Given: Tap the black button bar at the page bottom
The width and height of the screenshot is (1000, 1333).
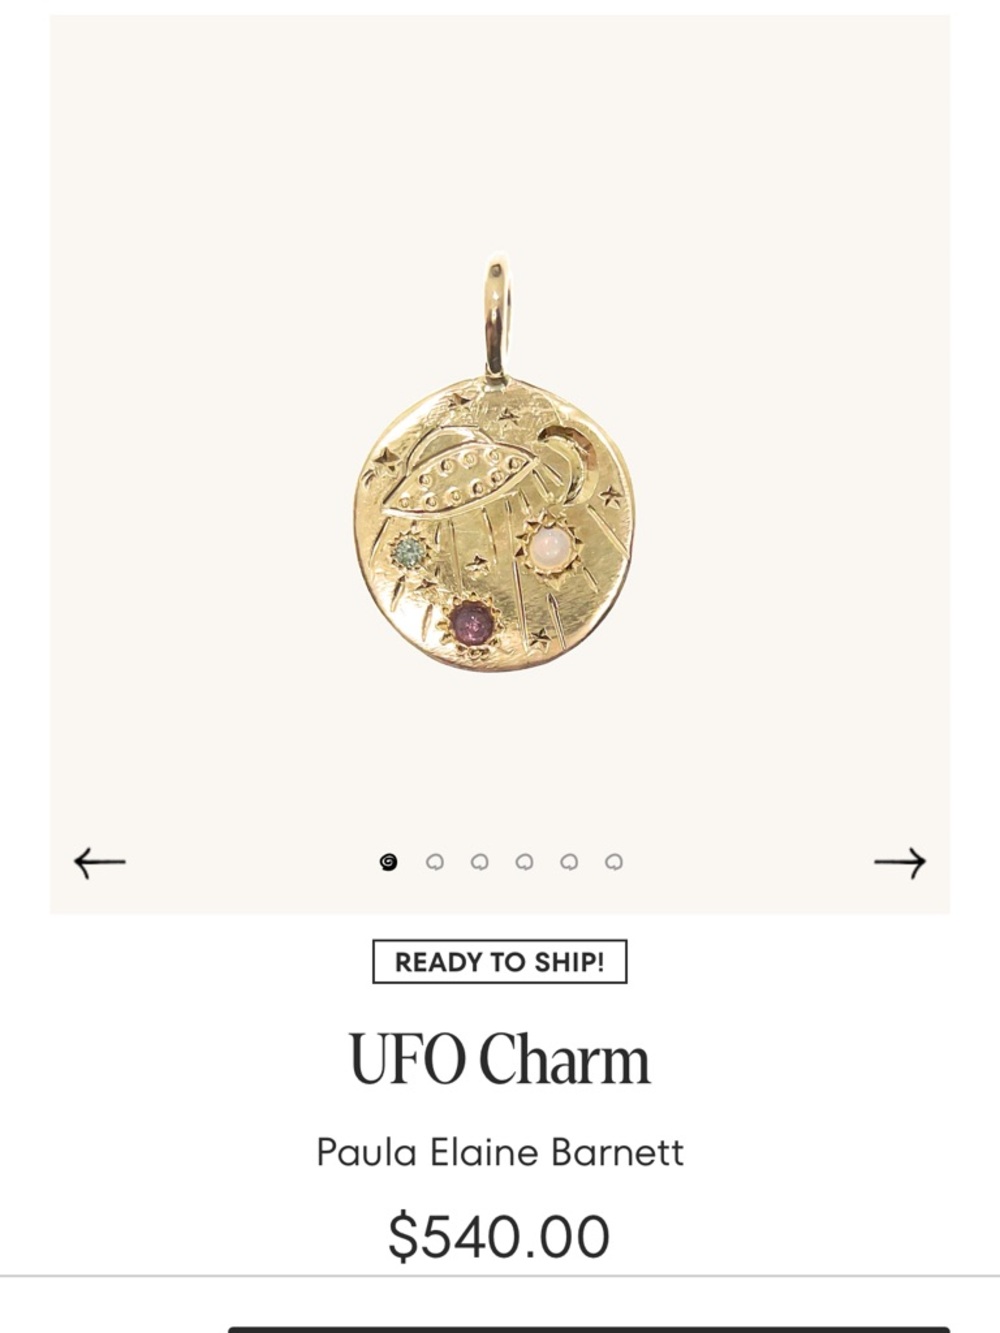Looking at the screenshot, I should click(588, 1329).
